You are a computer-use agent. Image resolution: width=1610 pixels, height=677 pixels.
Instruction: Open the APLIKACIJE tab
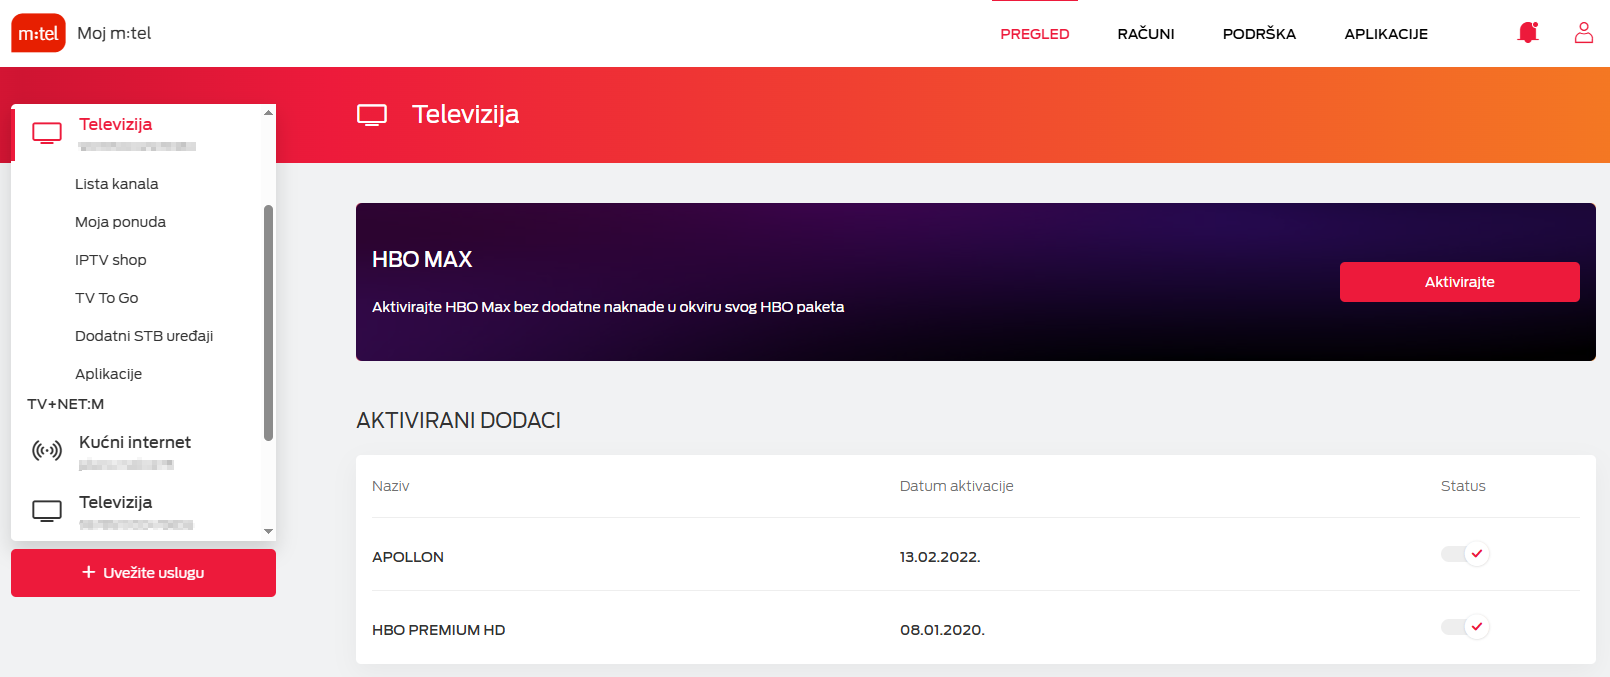click(1386, 34)
